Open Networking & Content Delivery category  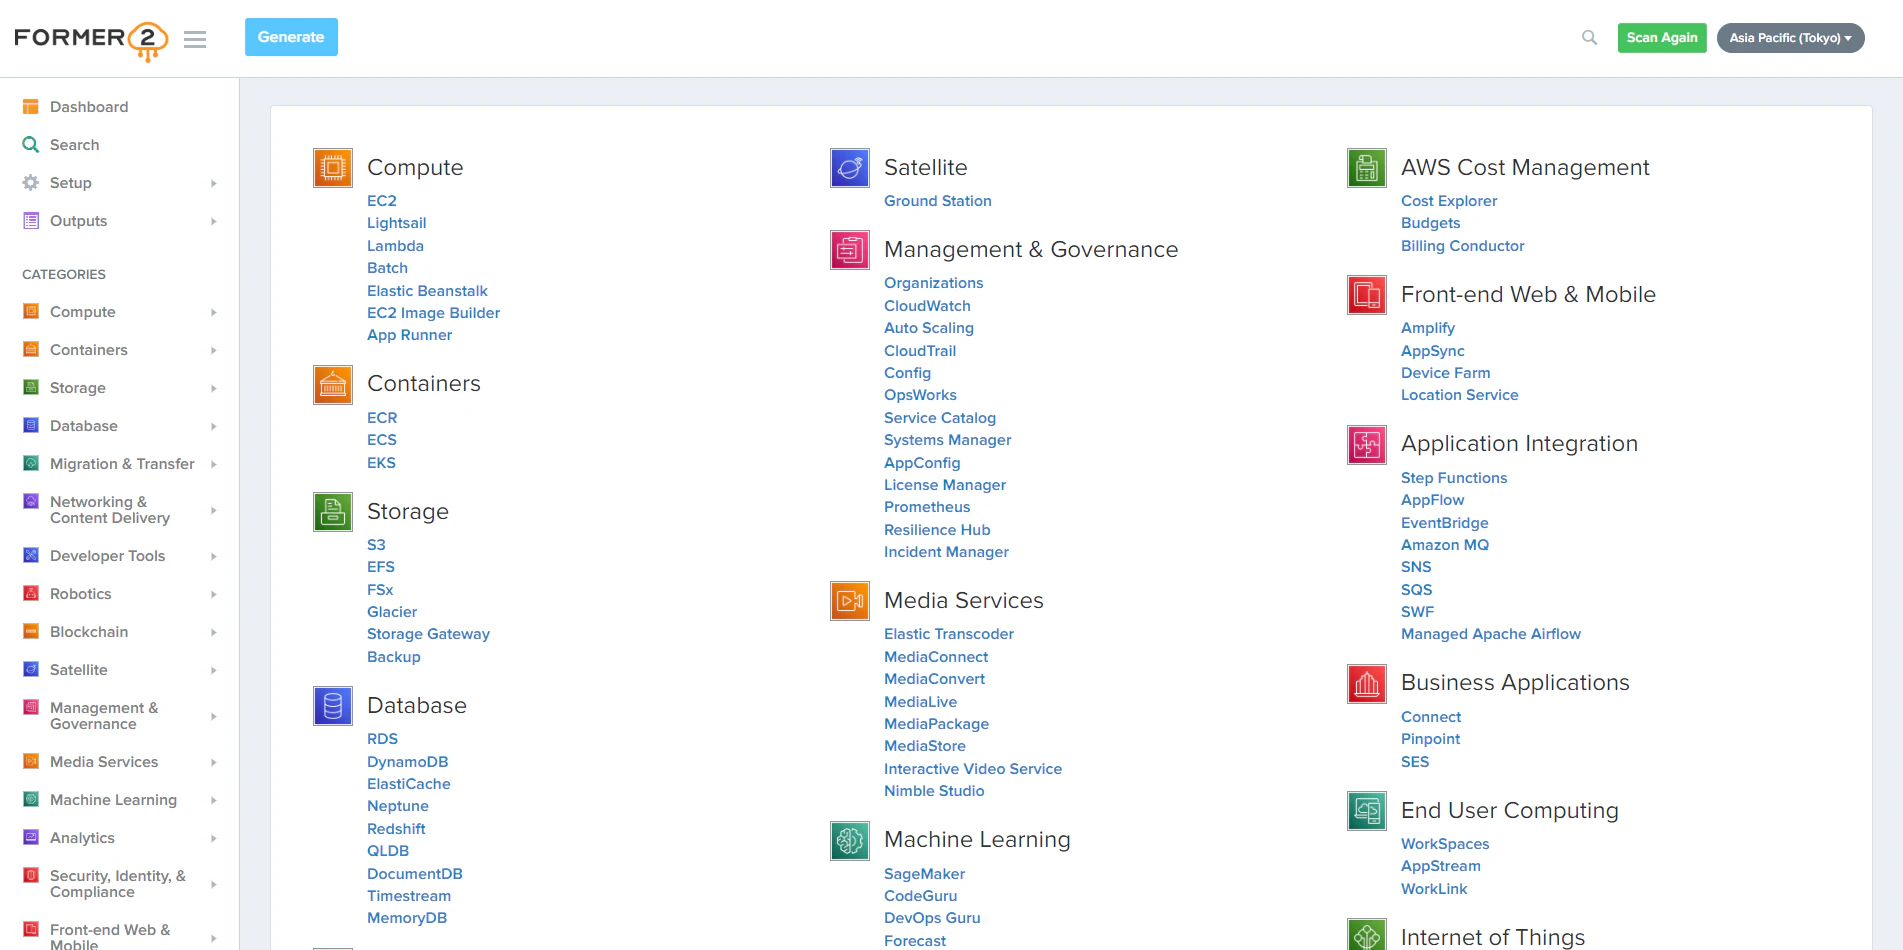pyautogui.click(x=110, y=510)
